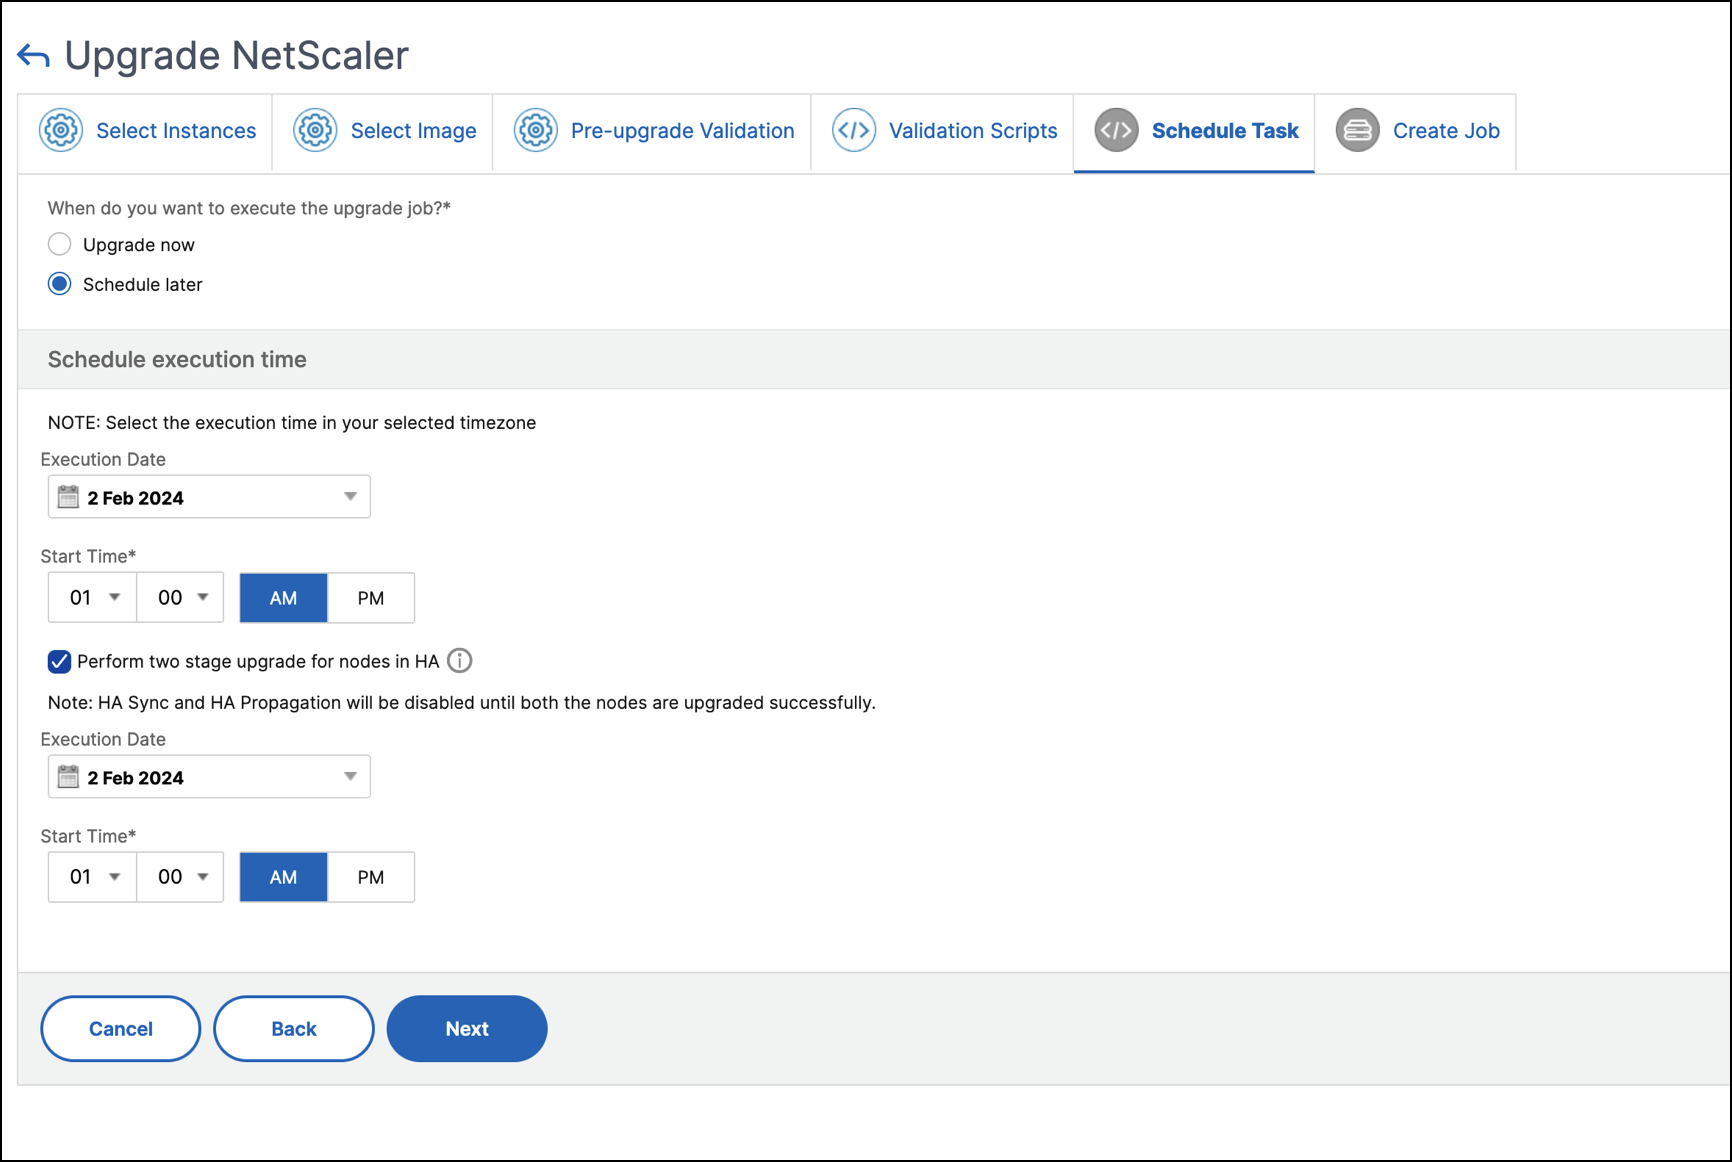
Task: Click the Create Job stack icon
Action: click(1357, 131)
